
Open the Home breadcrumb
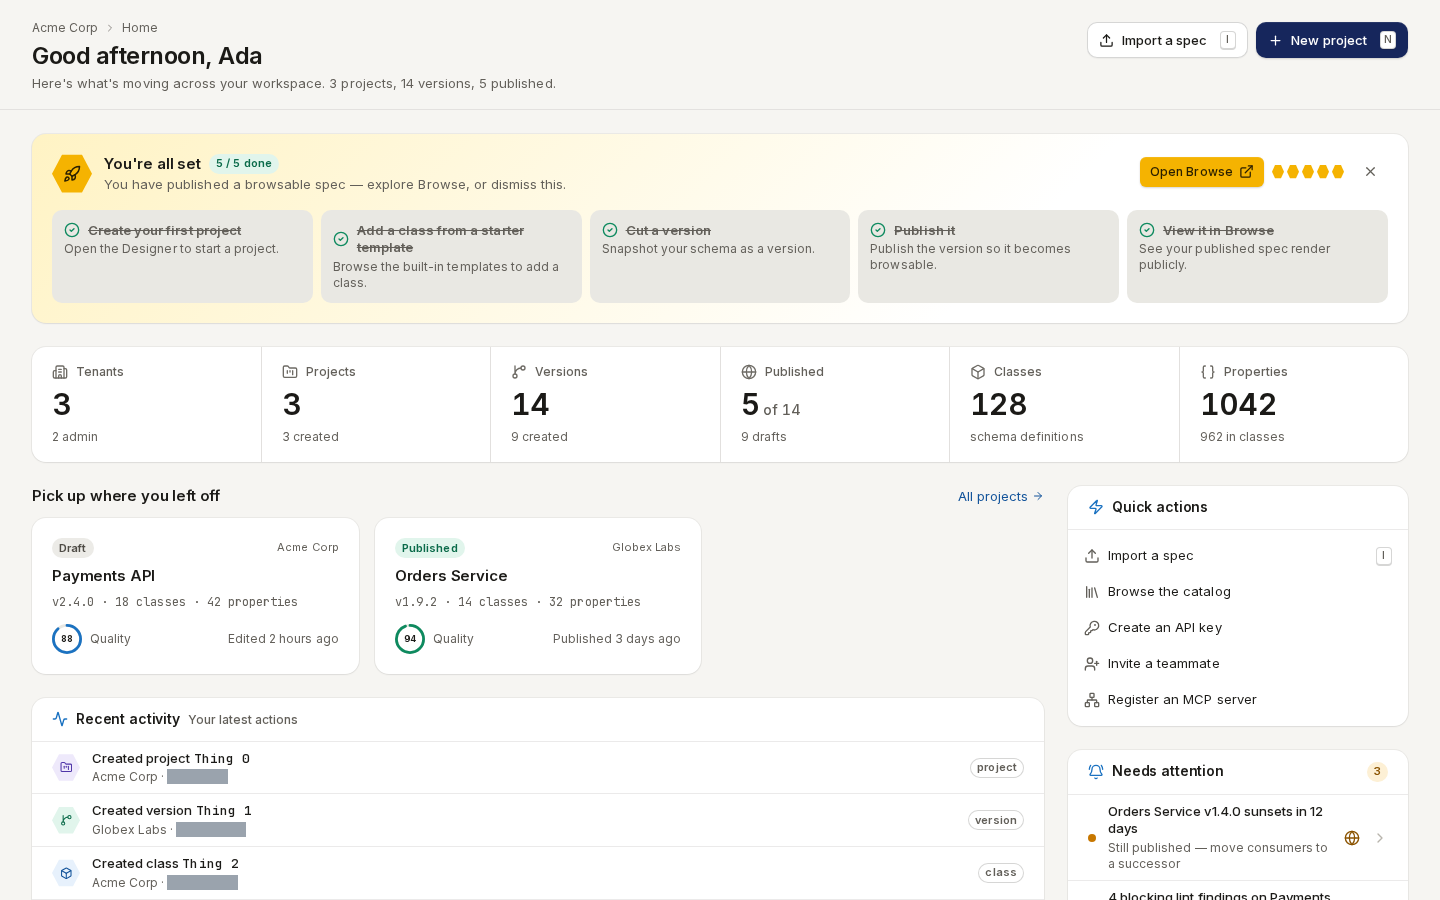point(140,28)
